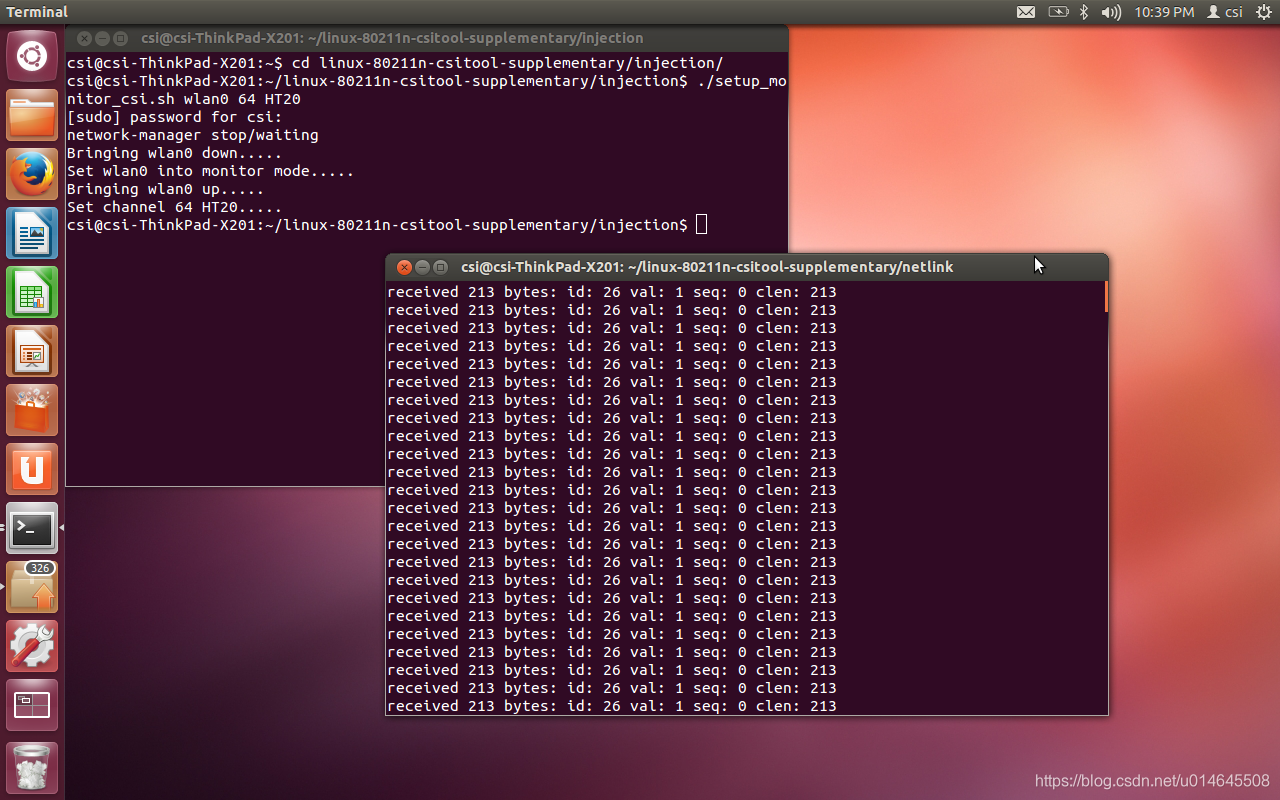Maximize the netlink terminal window
Viewport: 1280px width, 800px height.
(440, 267)
